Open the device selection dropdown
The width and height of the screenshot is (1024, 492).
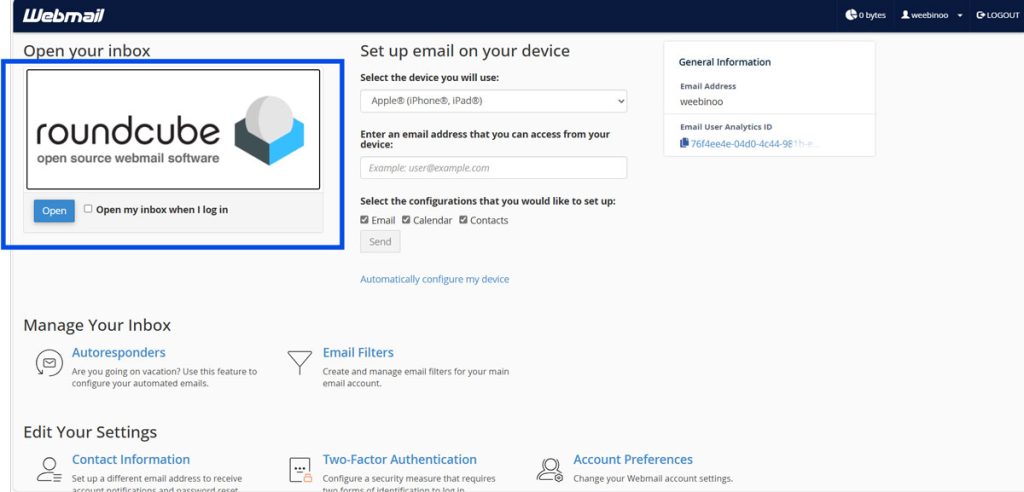[x=493, y=101]
